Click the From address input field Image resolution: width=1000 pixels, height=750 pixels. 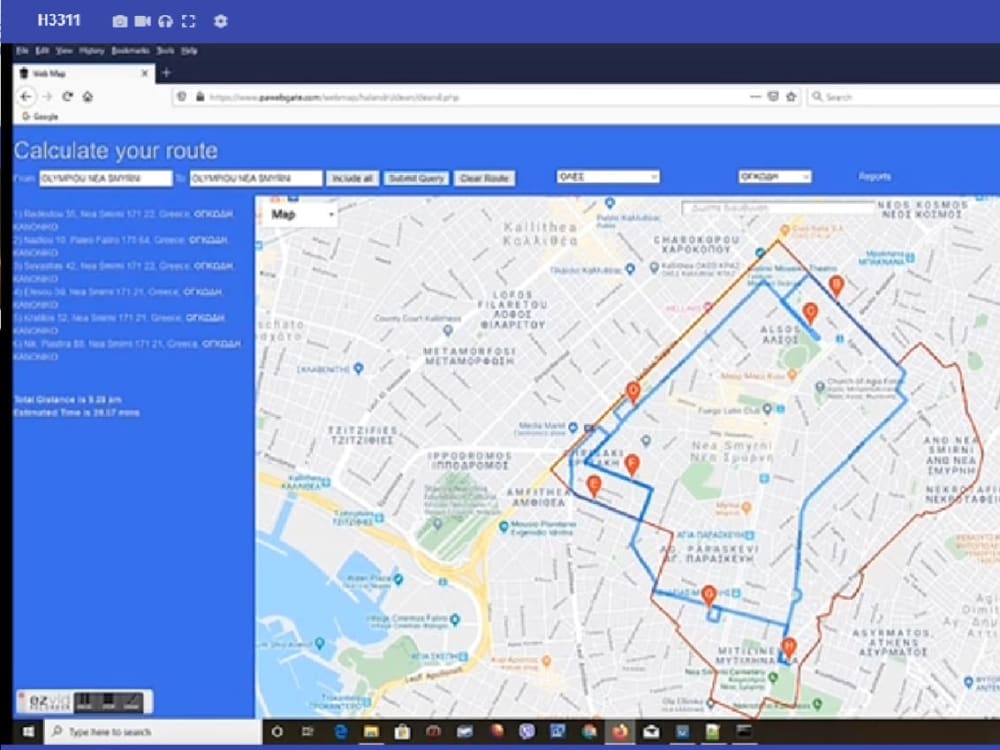pyautogui.click(x=106, y=179)
